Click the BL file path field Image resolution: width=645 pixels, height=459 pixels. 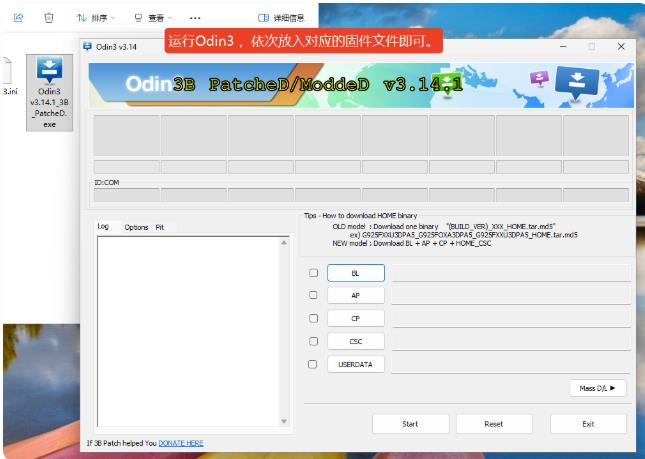point(511,273)
